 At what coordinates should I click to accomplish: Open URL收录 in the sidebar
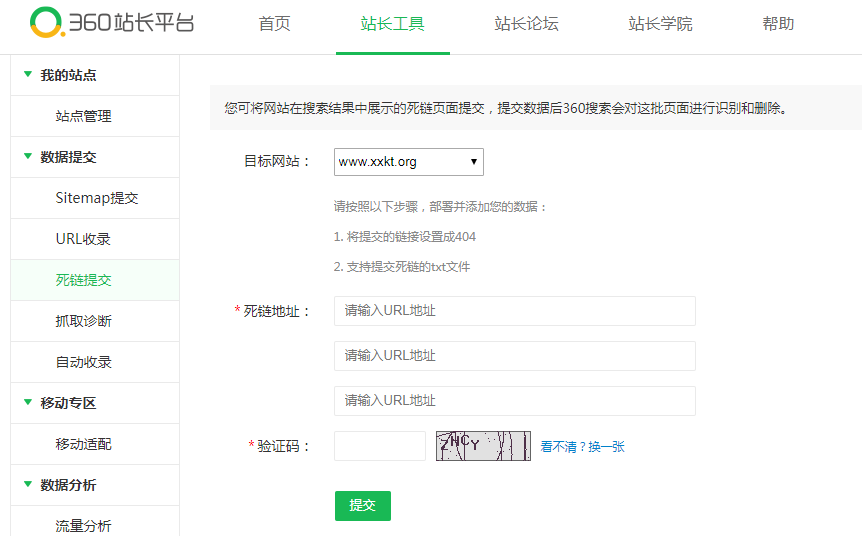tap(95, 239)
